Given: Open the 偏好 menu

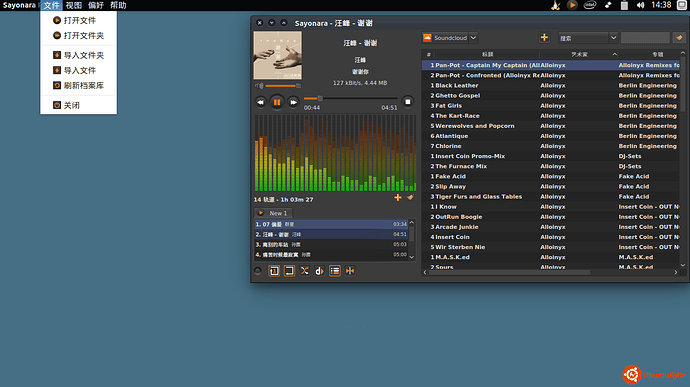Looking at the screenshot, I should [95, 5].
